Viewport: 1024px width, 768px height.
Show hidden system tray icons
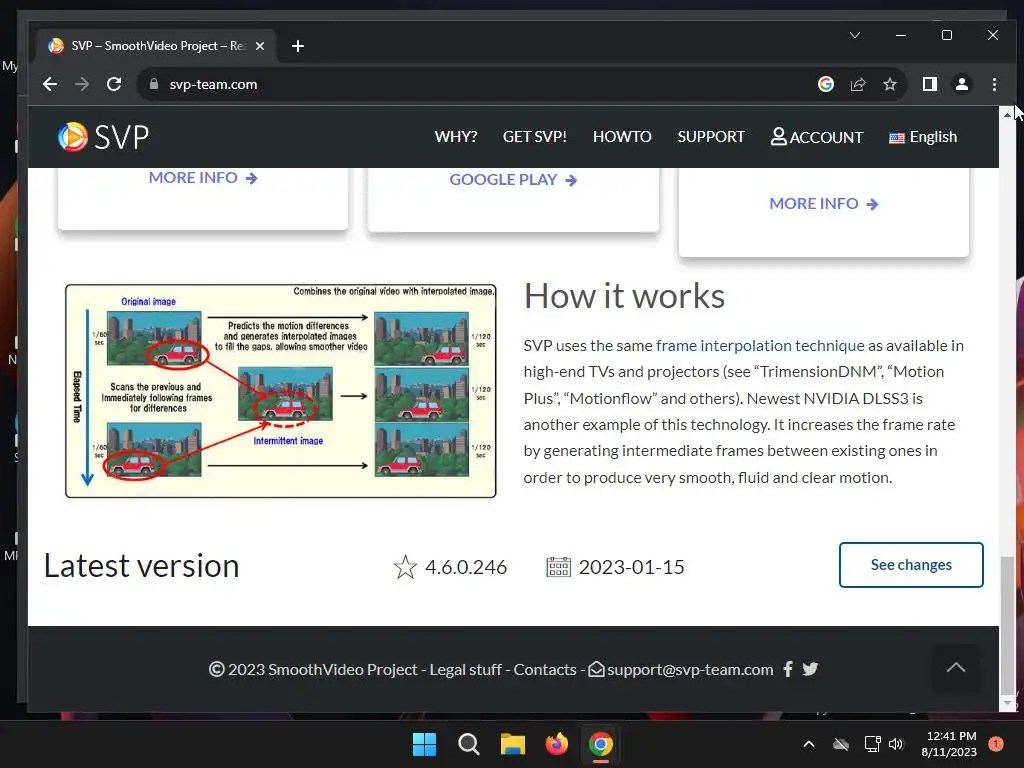[x=808, y=744]
